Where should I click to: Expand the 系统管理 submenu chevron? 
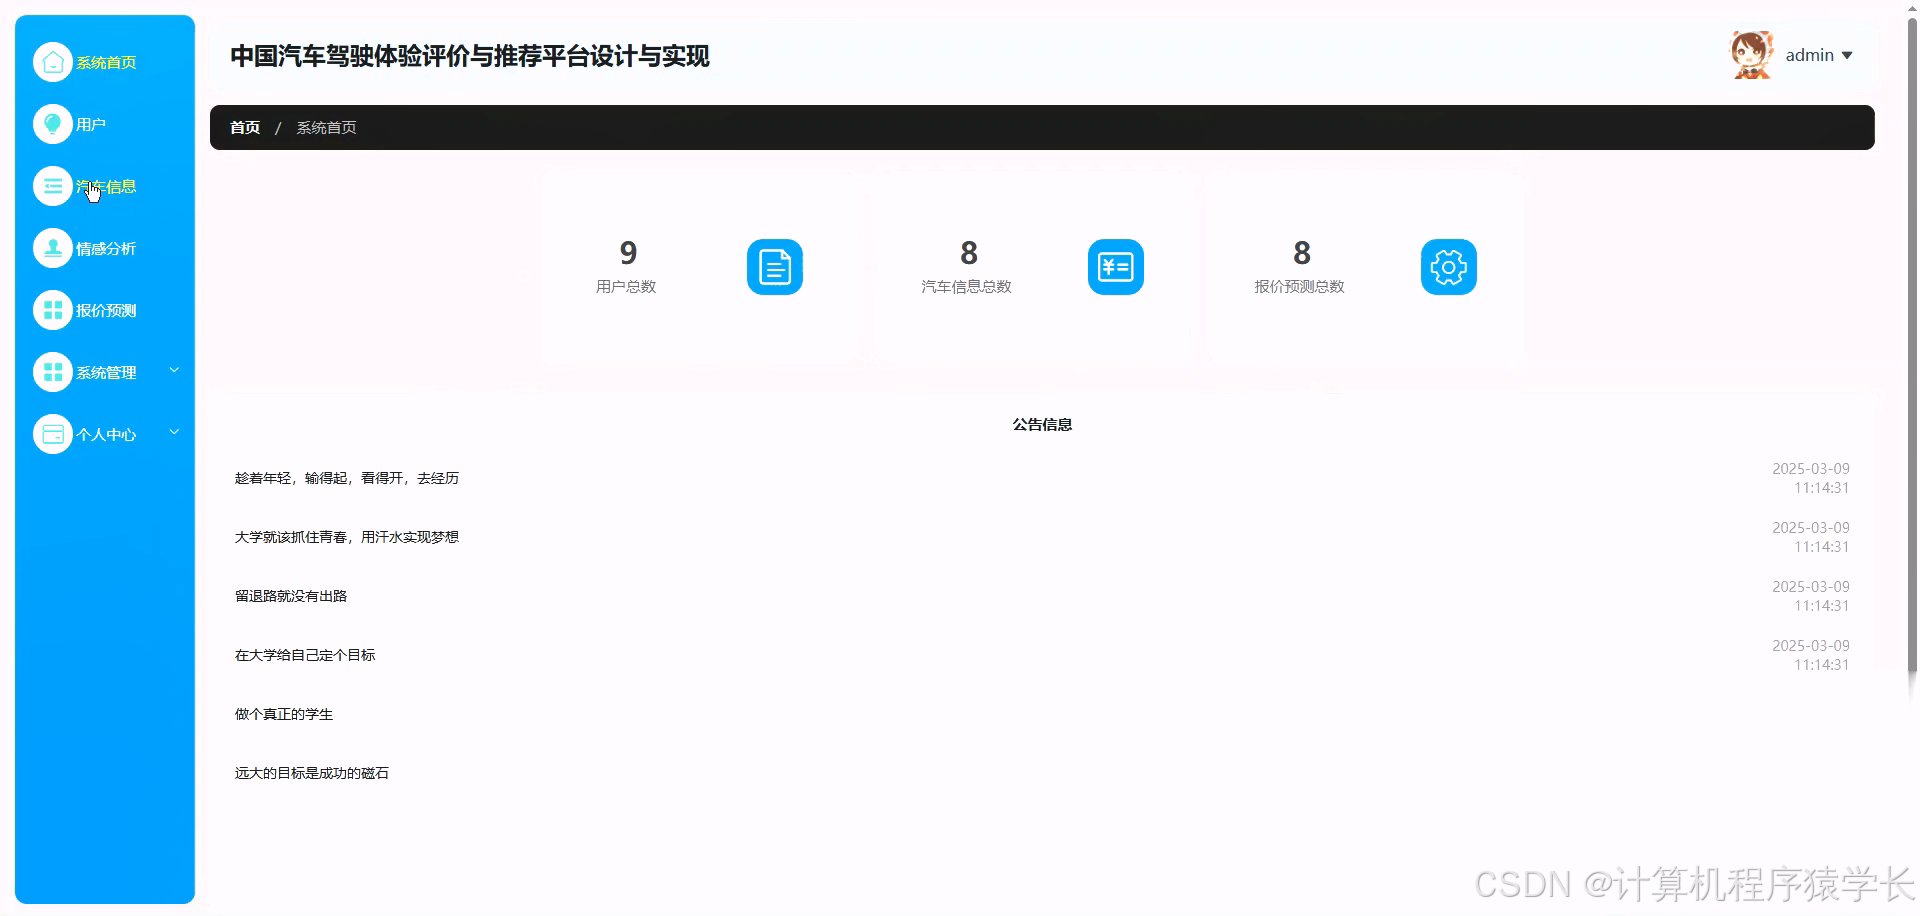pyautogui.click(x=174, y=370)
